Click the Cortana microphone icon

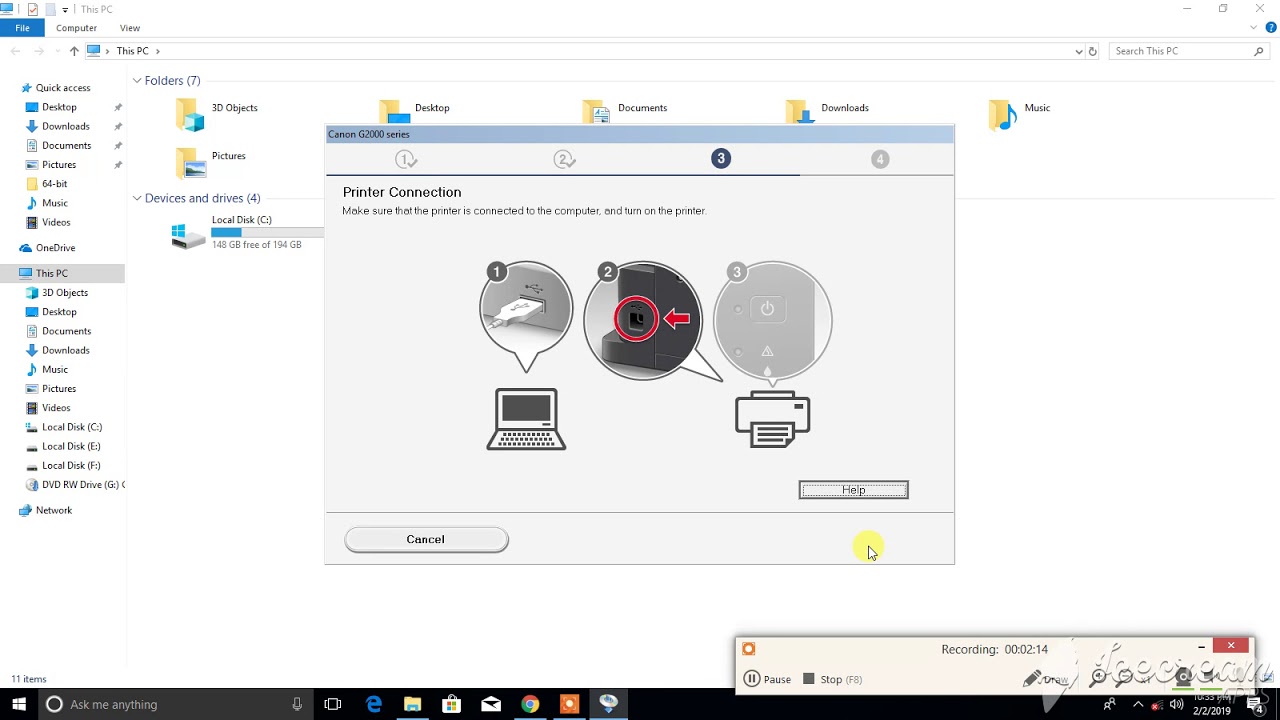pyautogui.click(x=297, y=704)
